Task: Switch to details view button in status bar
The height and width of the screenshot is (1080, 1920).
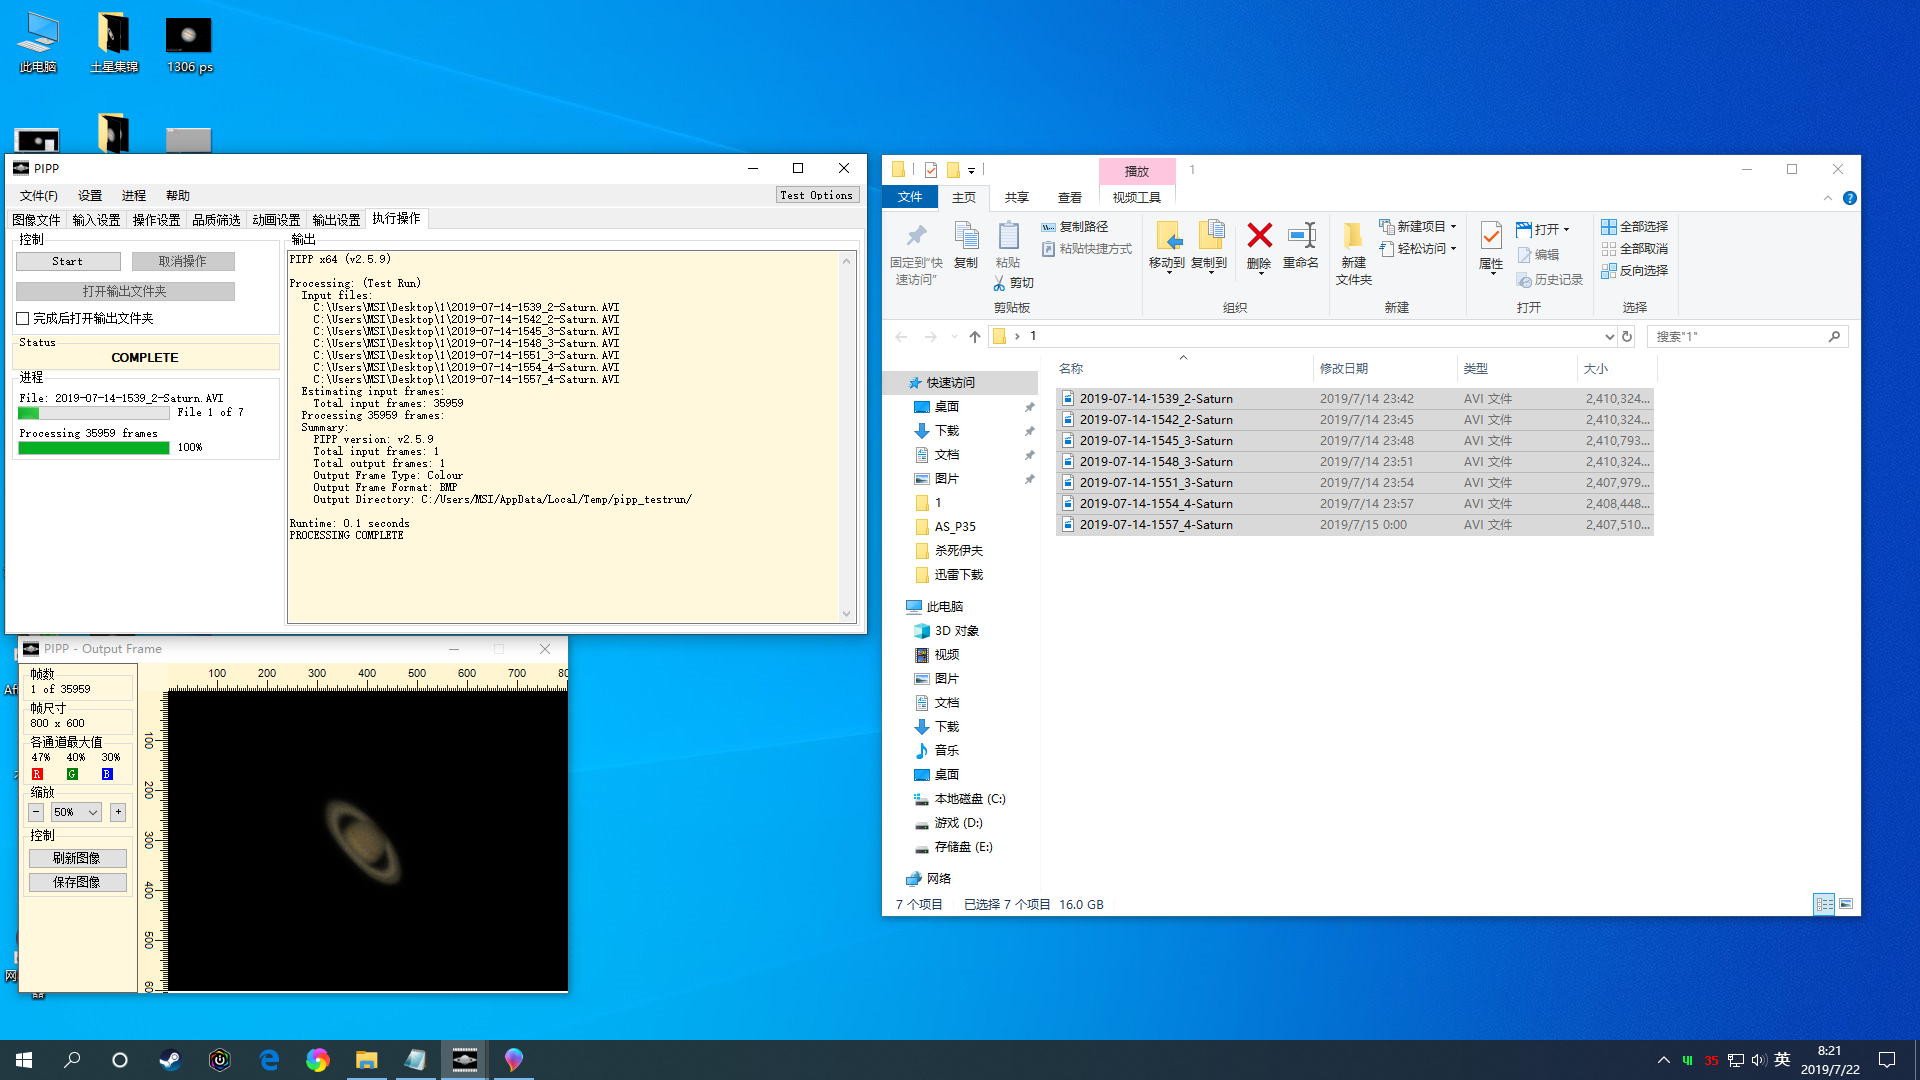Action: pyautogui.click(x=1825, y=904)
